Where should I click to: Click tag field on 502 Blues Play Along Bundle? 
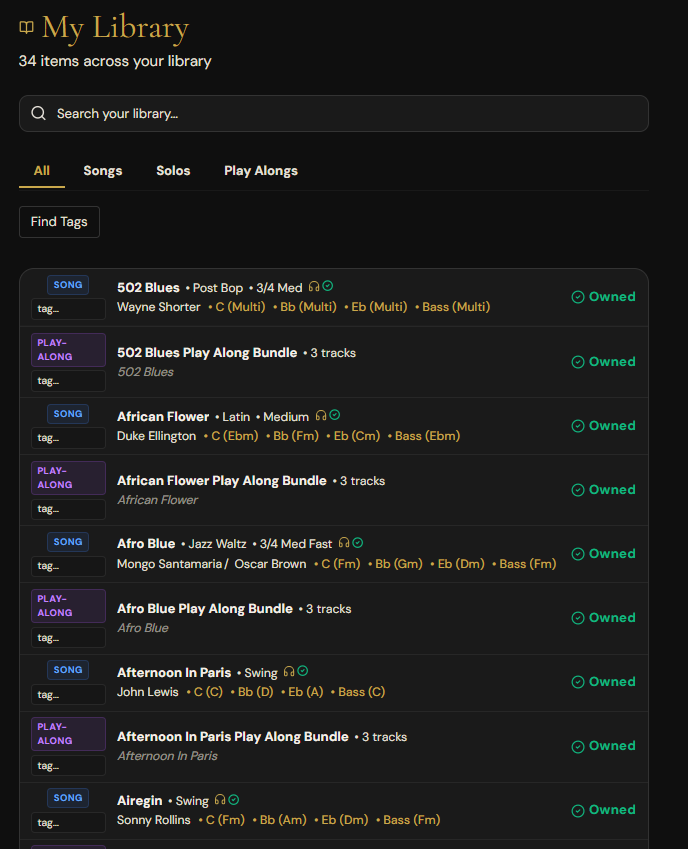click(68, 381)
